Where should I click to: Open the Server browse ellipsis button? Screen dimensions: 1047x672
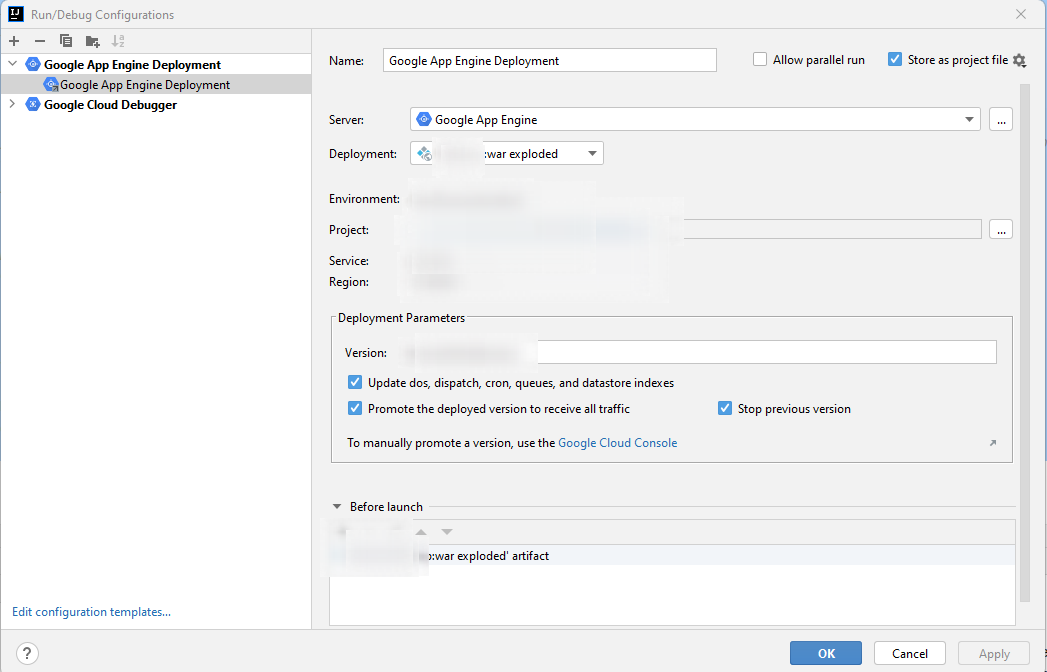pyautogui.click(x=1001, y=120)
